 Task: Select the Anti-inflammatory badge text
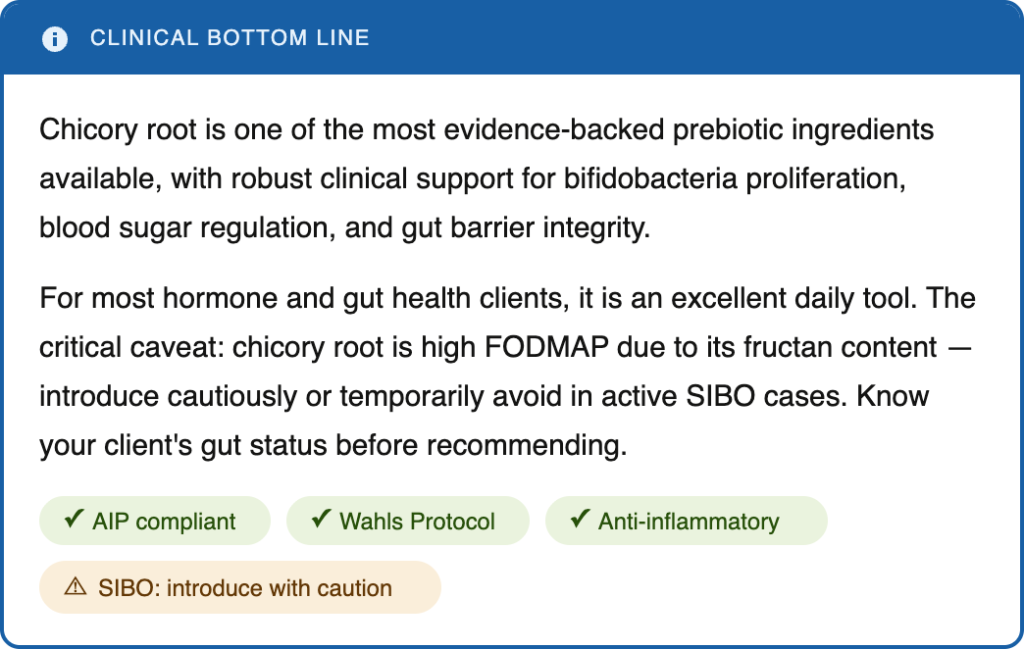(x=688, y=522)
